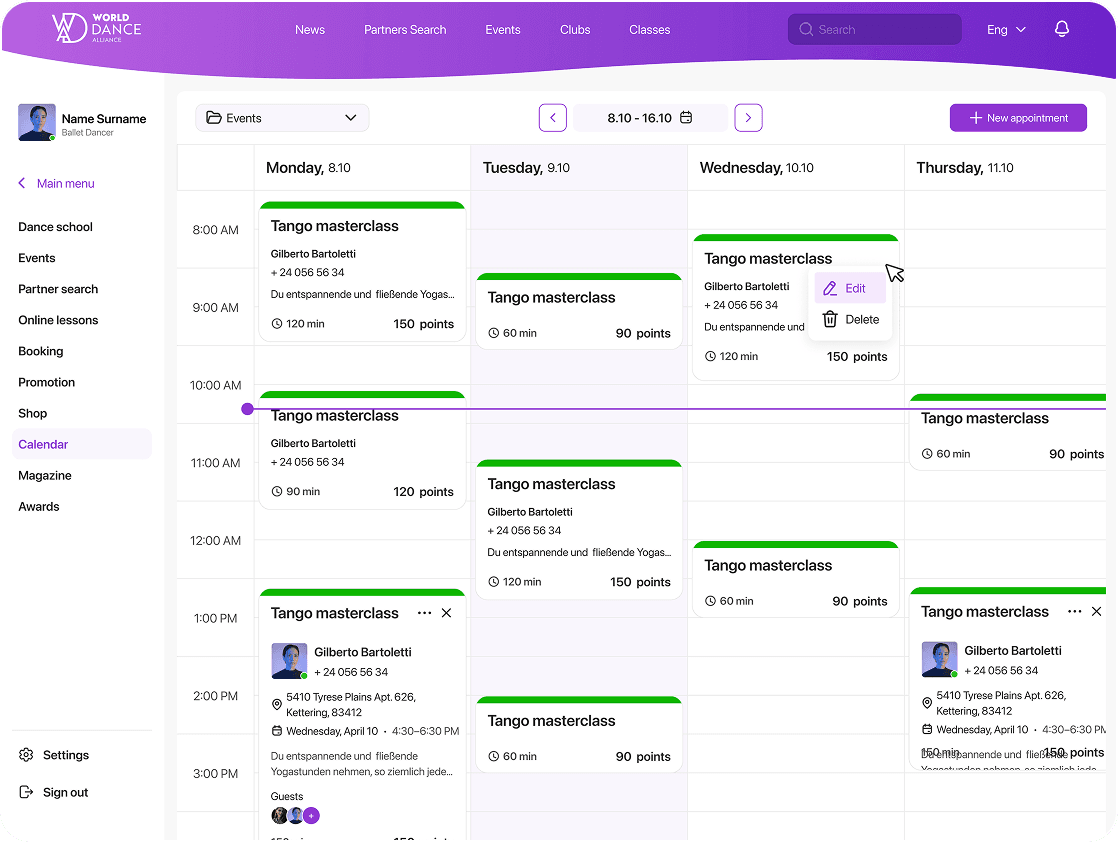The image size is (1118, 842).
Task: Click the purple add guest plus icon
Action: (312, 816)
